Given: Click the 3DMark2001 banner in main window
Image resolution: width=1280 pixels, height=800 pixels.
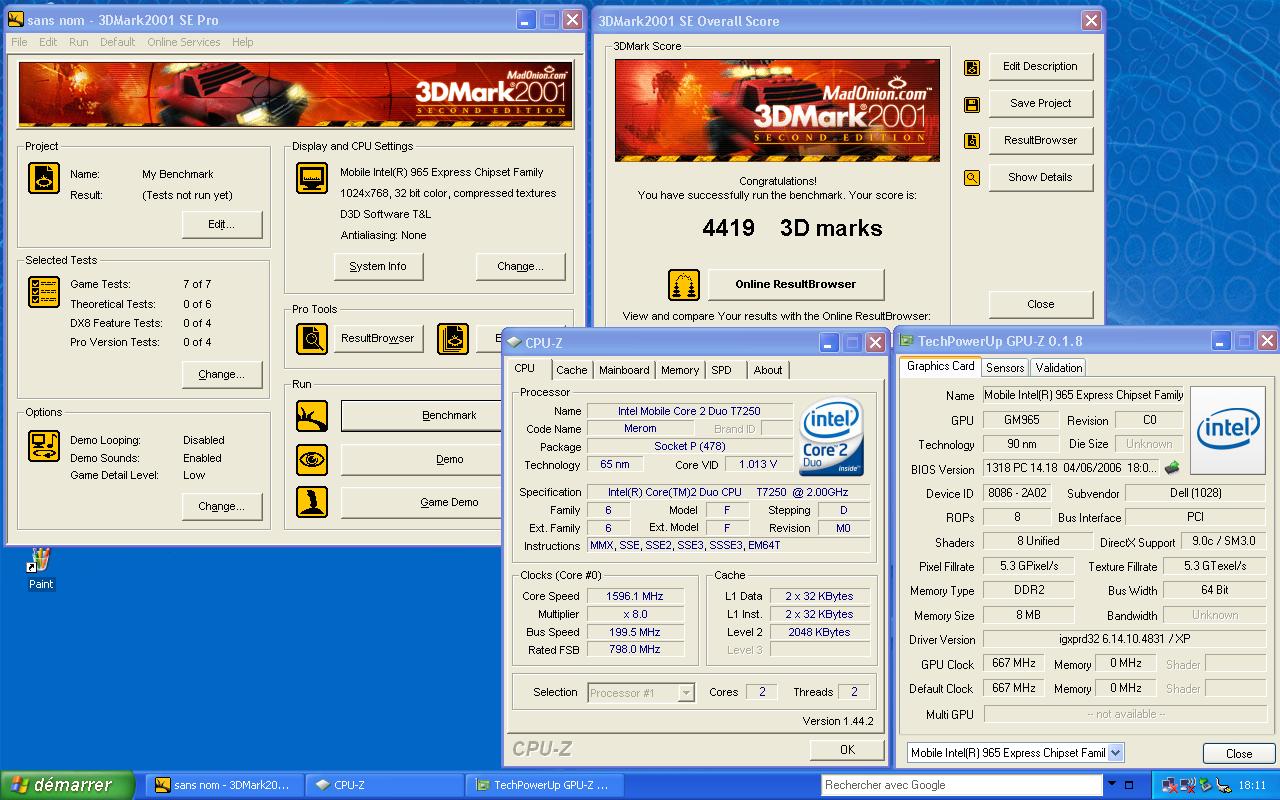Looking at the screenshot, I should click(x=295, y=96).
